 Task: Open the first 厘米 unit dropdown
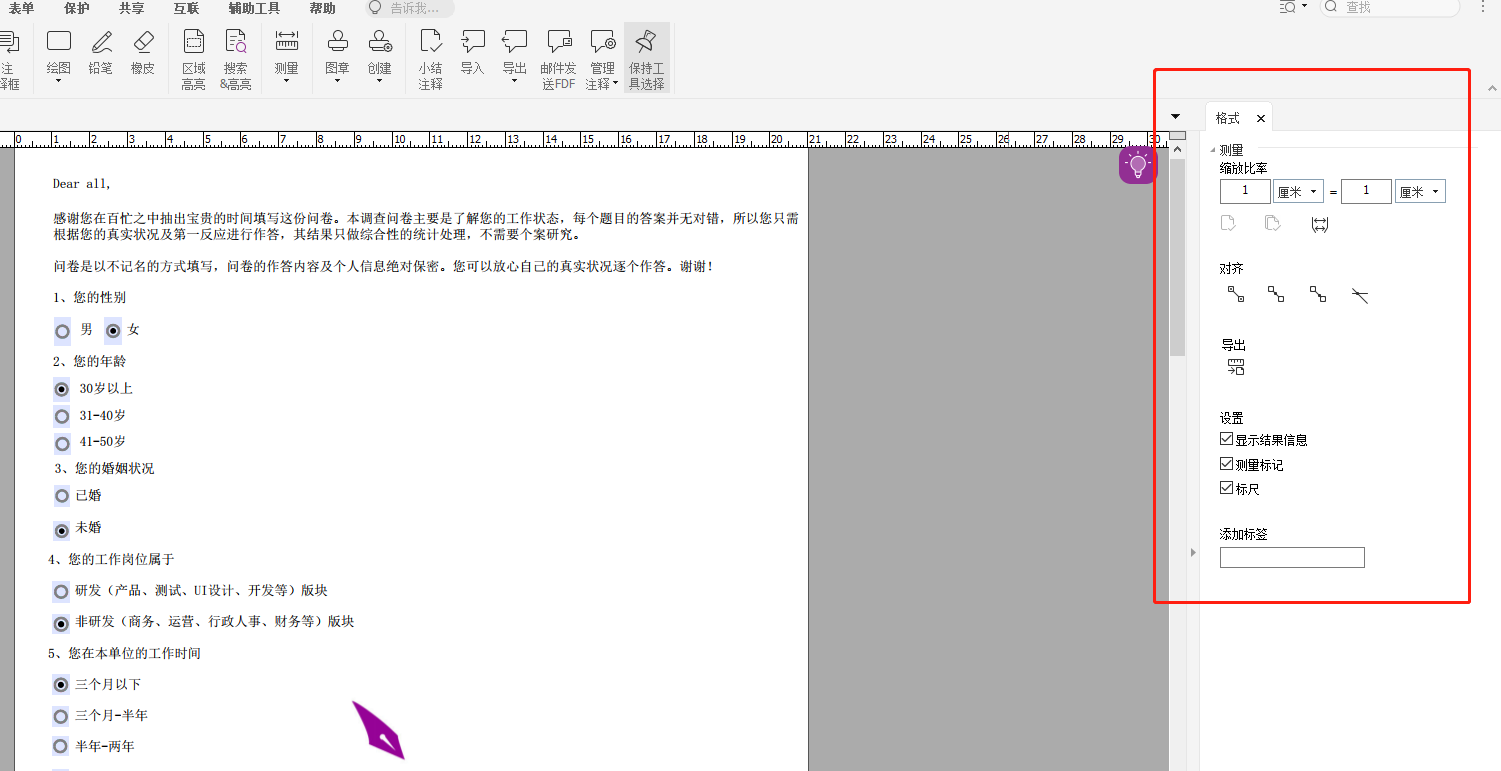tap(1298, 192)
